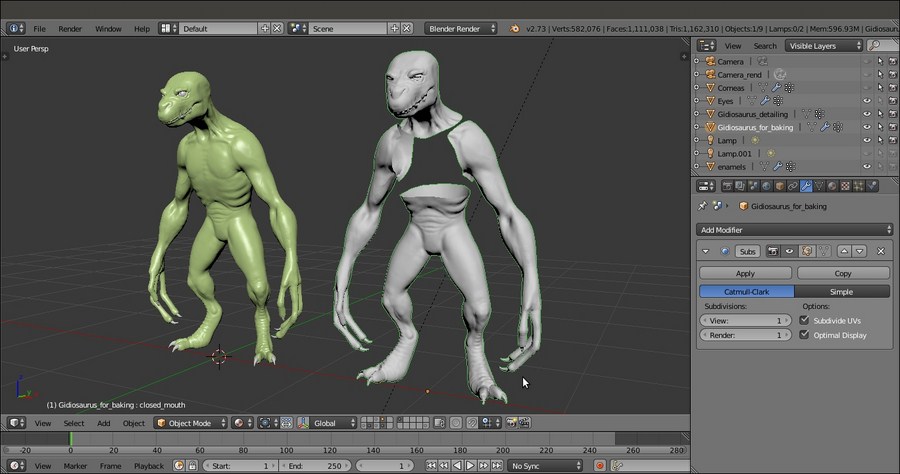Click the modifier wrench icon beside Eyes
900x474 pixels.
765,101
